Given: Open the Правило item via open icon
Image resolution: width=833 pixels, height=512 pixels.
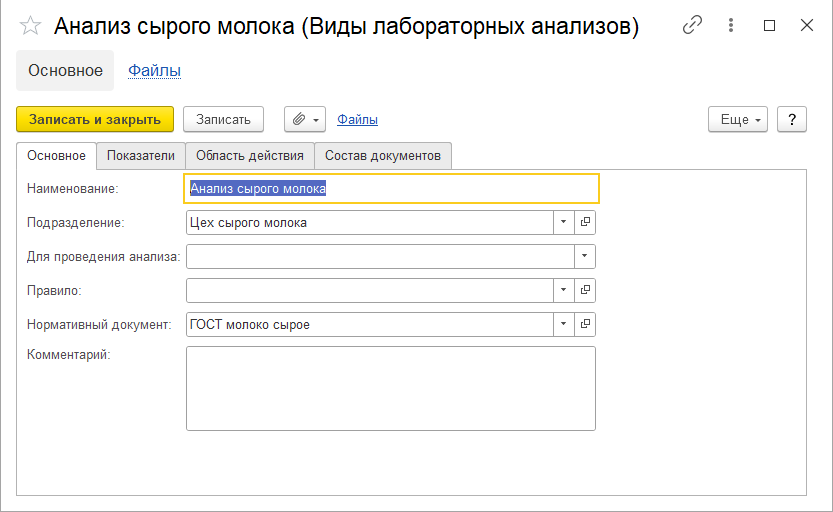Looking at the screenshot, I should 586,290.
